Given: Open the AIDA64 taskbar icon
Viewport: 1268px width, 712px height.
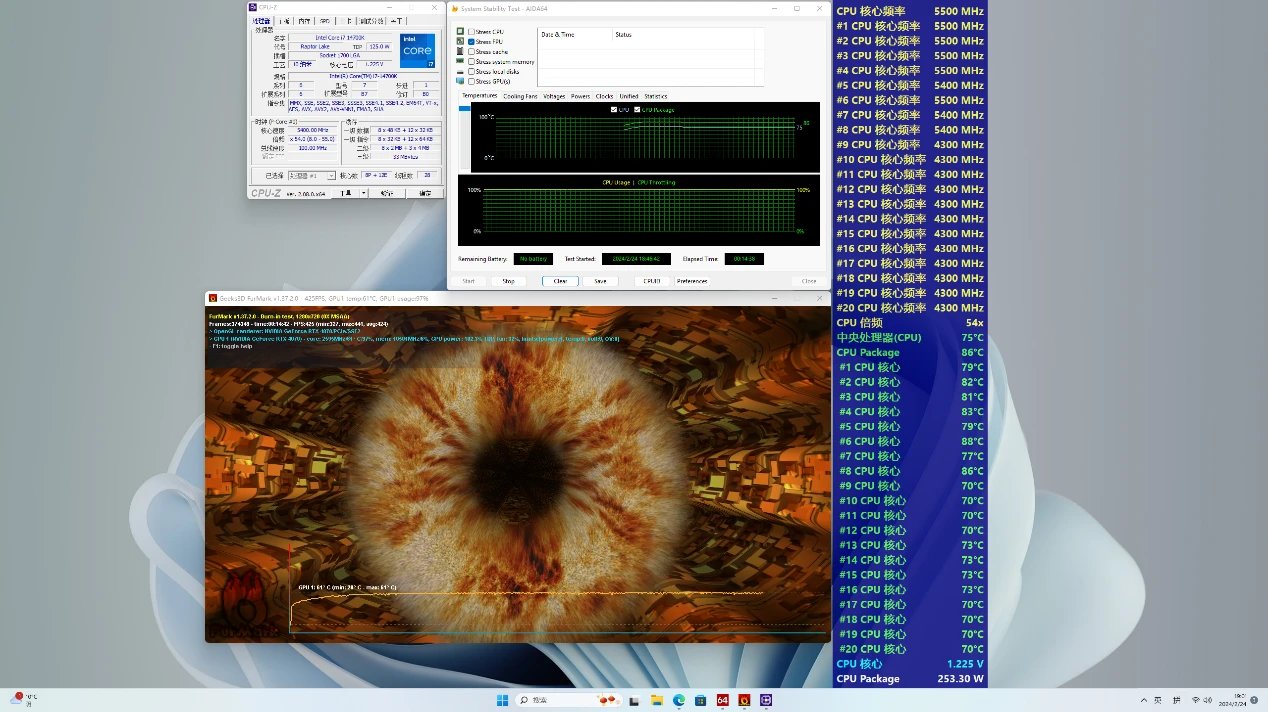Looking at the screenshot, I should click(723, 700).
